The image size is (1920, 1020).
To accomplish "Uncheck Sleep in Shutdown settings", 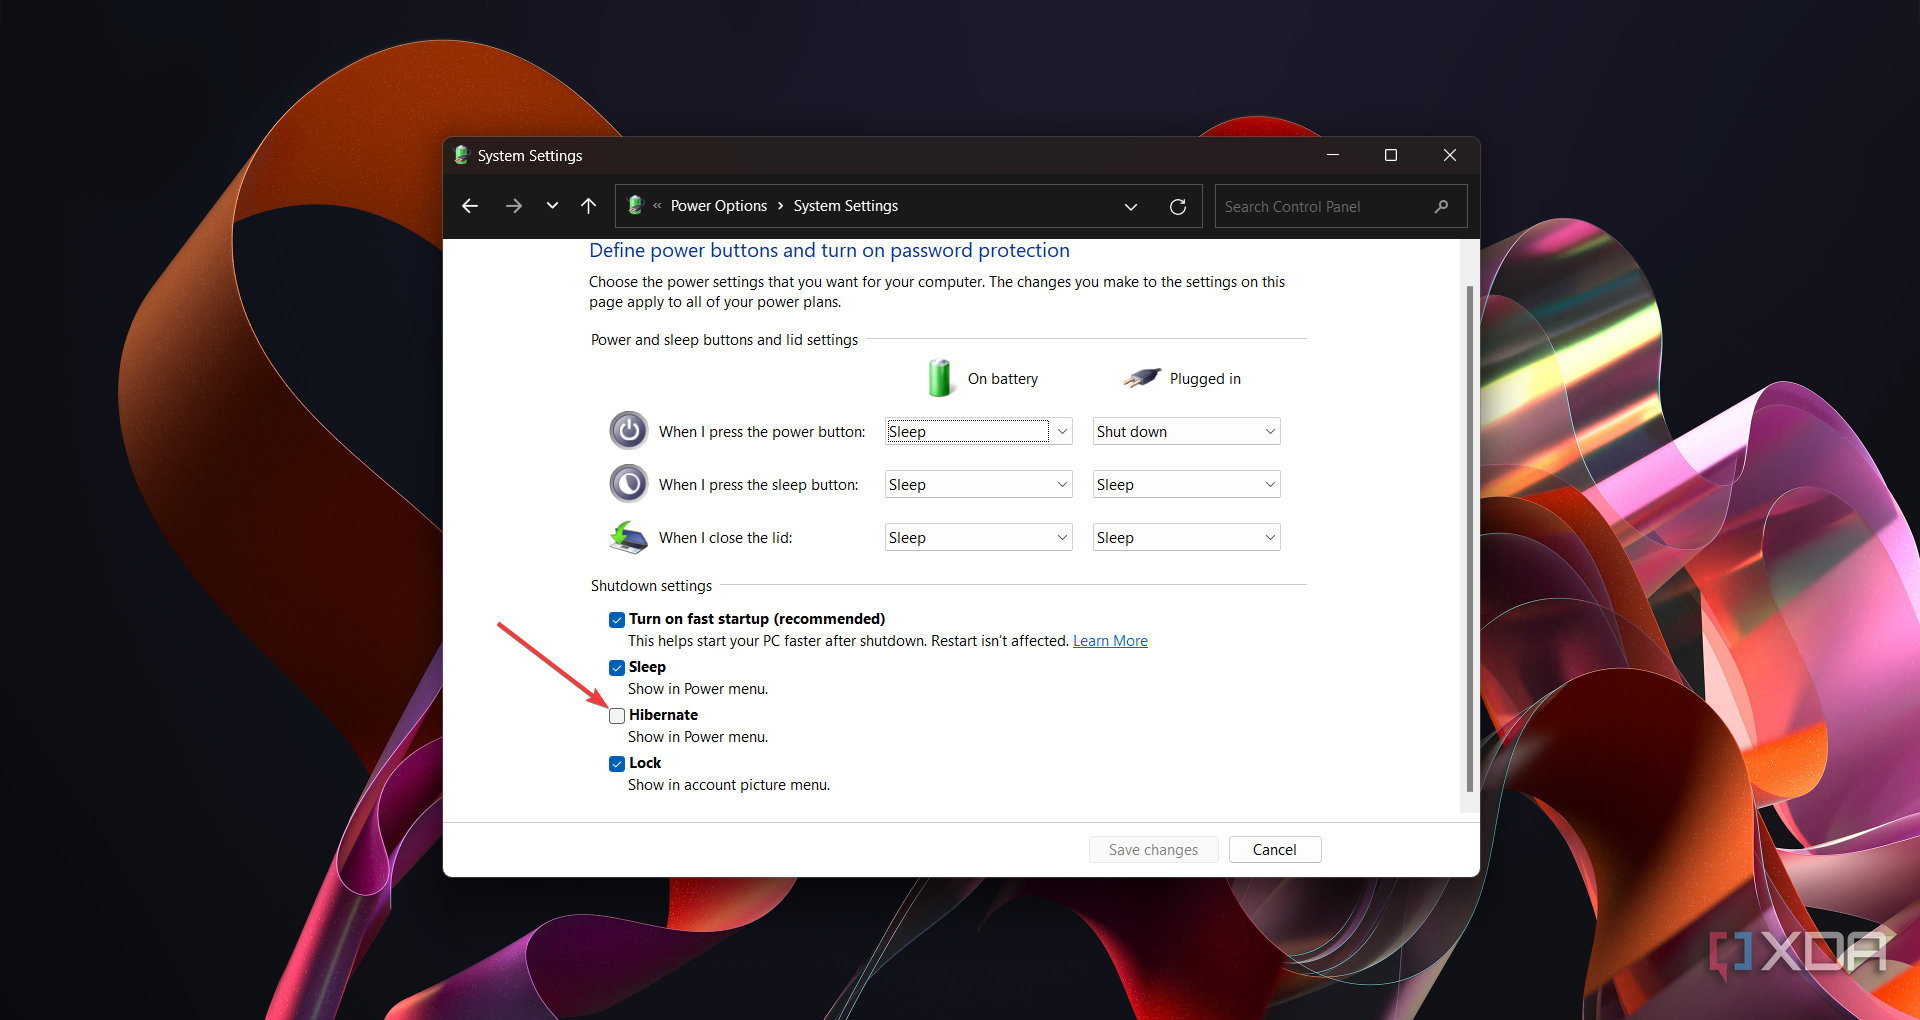I will click(x=617, y=668).
